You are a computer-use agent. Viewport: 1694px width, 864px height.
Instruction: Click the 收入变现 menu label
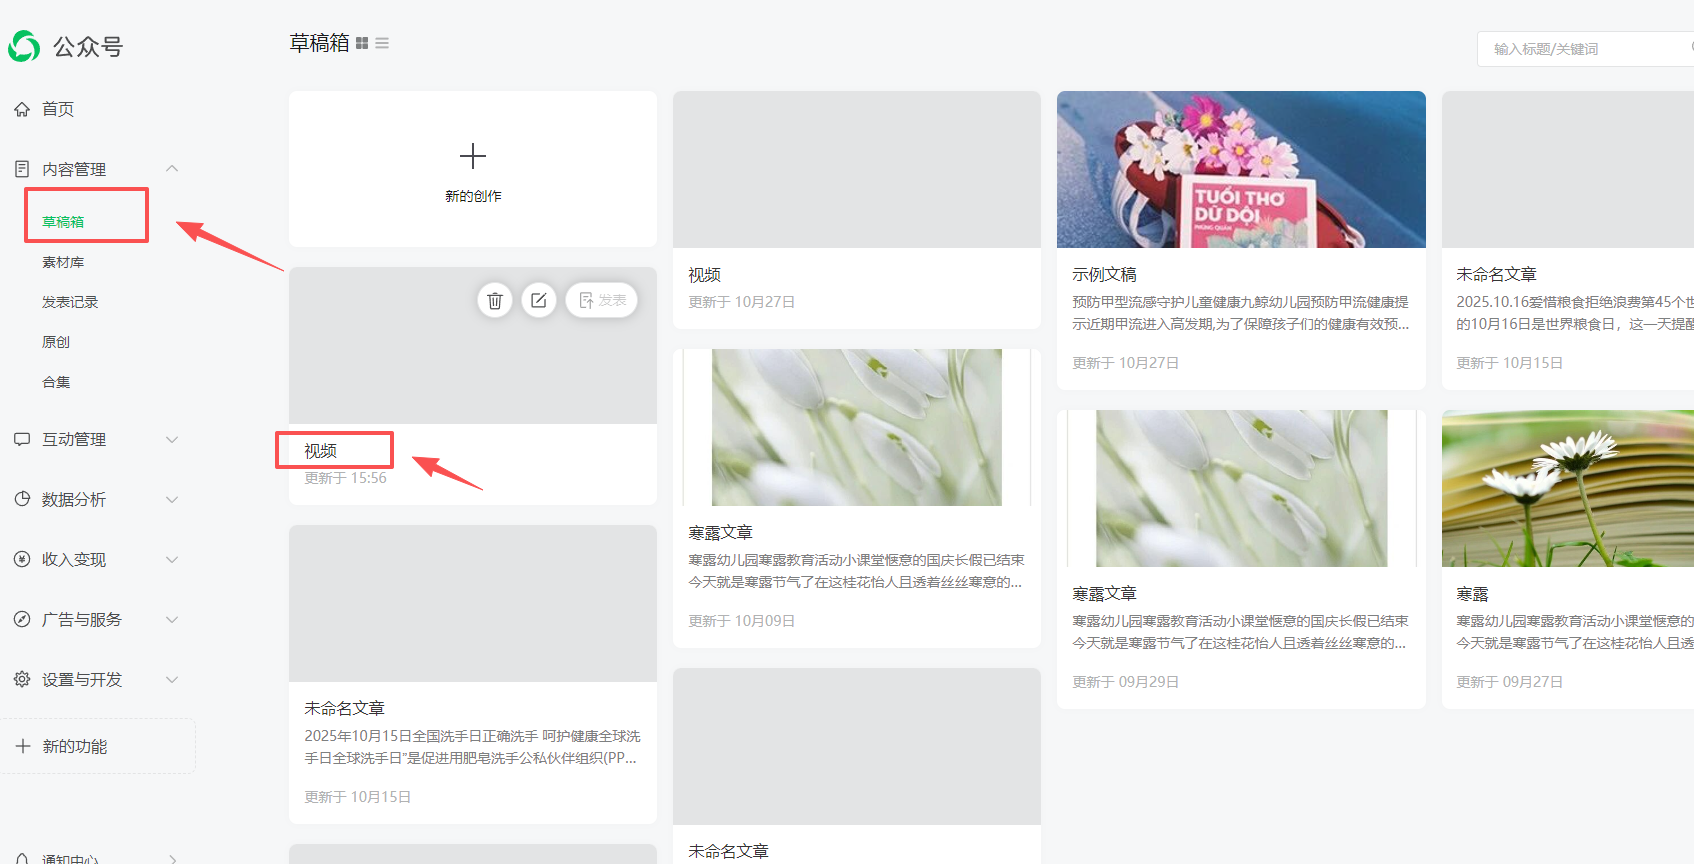point(74,559)
